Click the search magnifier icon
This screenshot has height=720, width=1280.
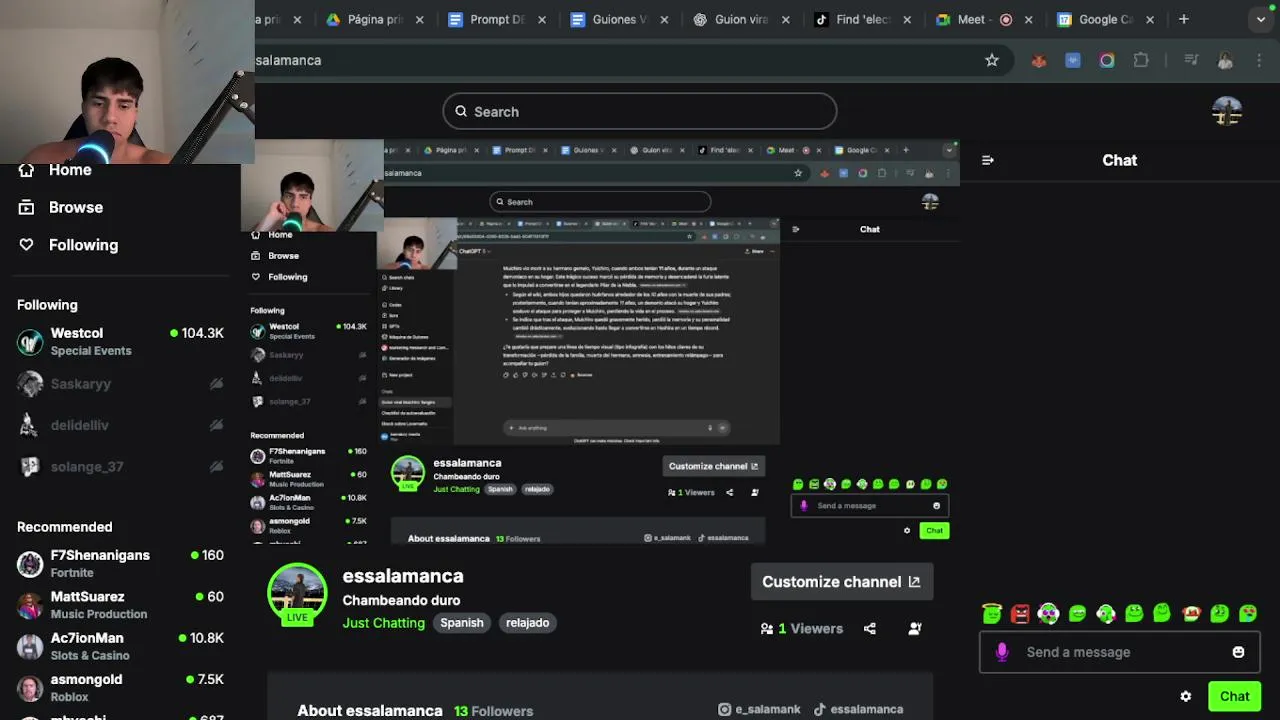point(461,111)
